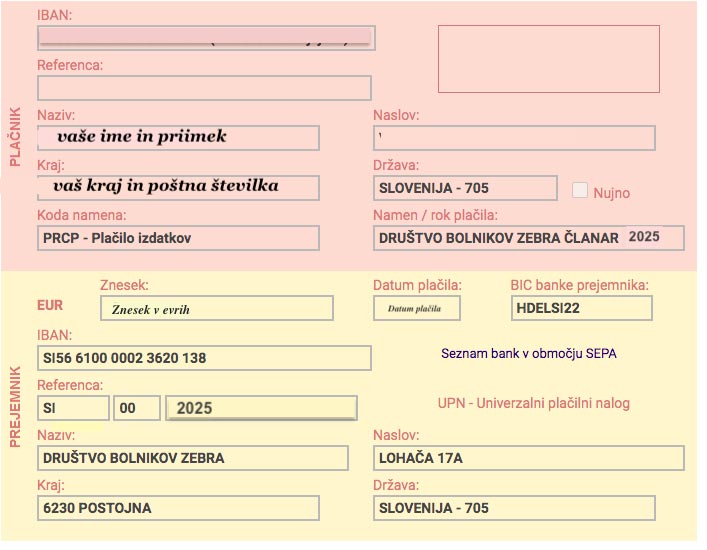Click the recipient IBAN SI56 field

[204, 358]
